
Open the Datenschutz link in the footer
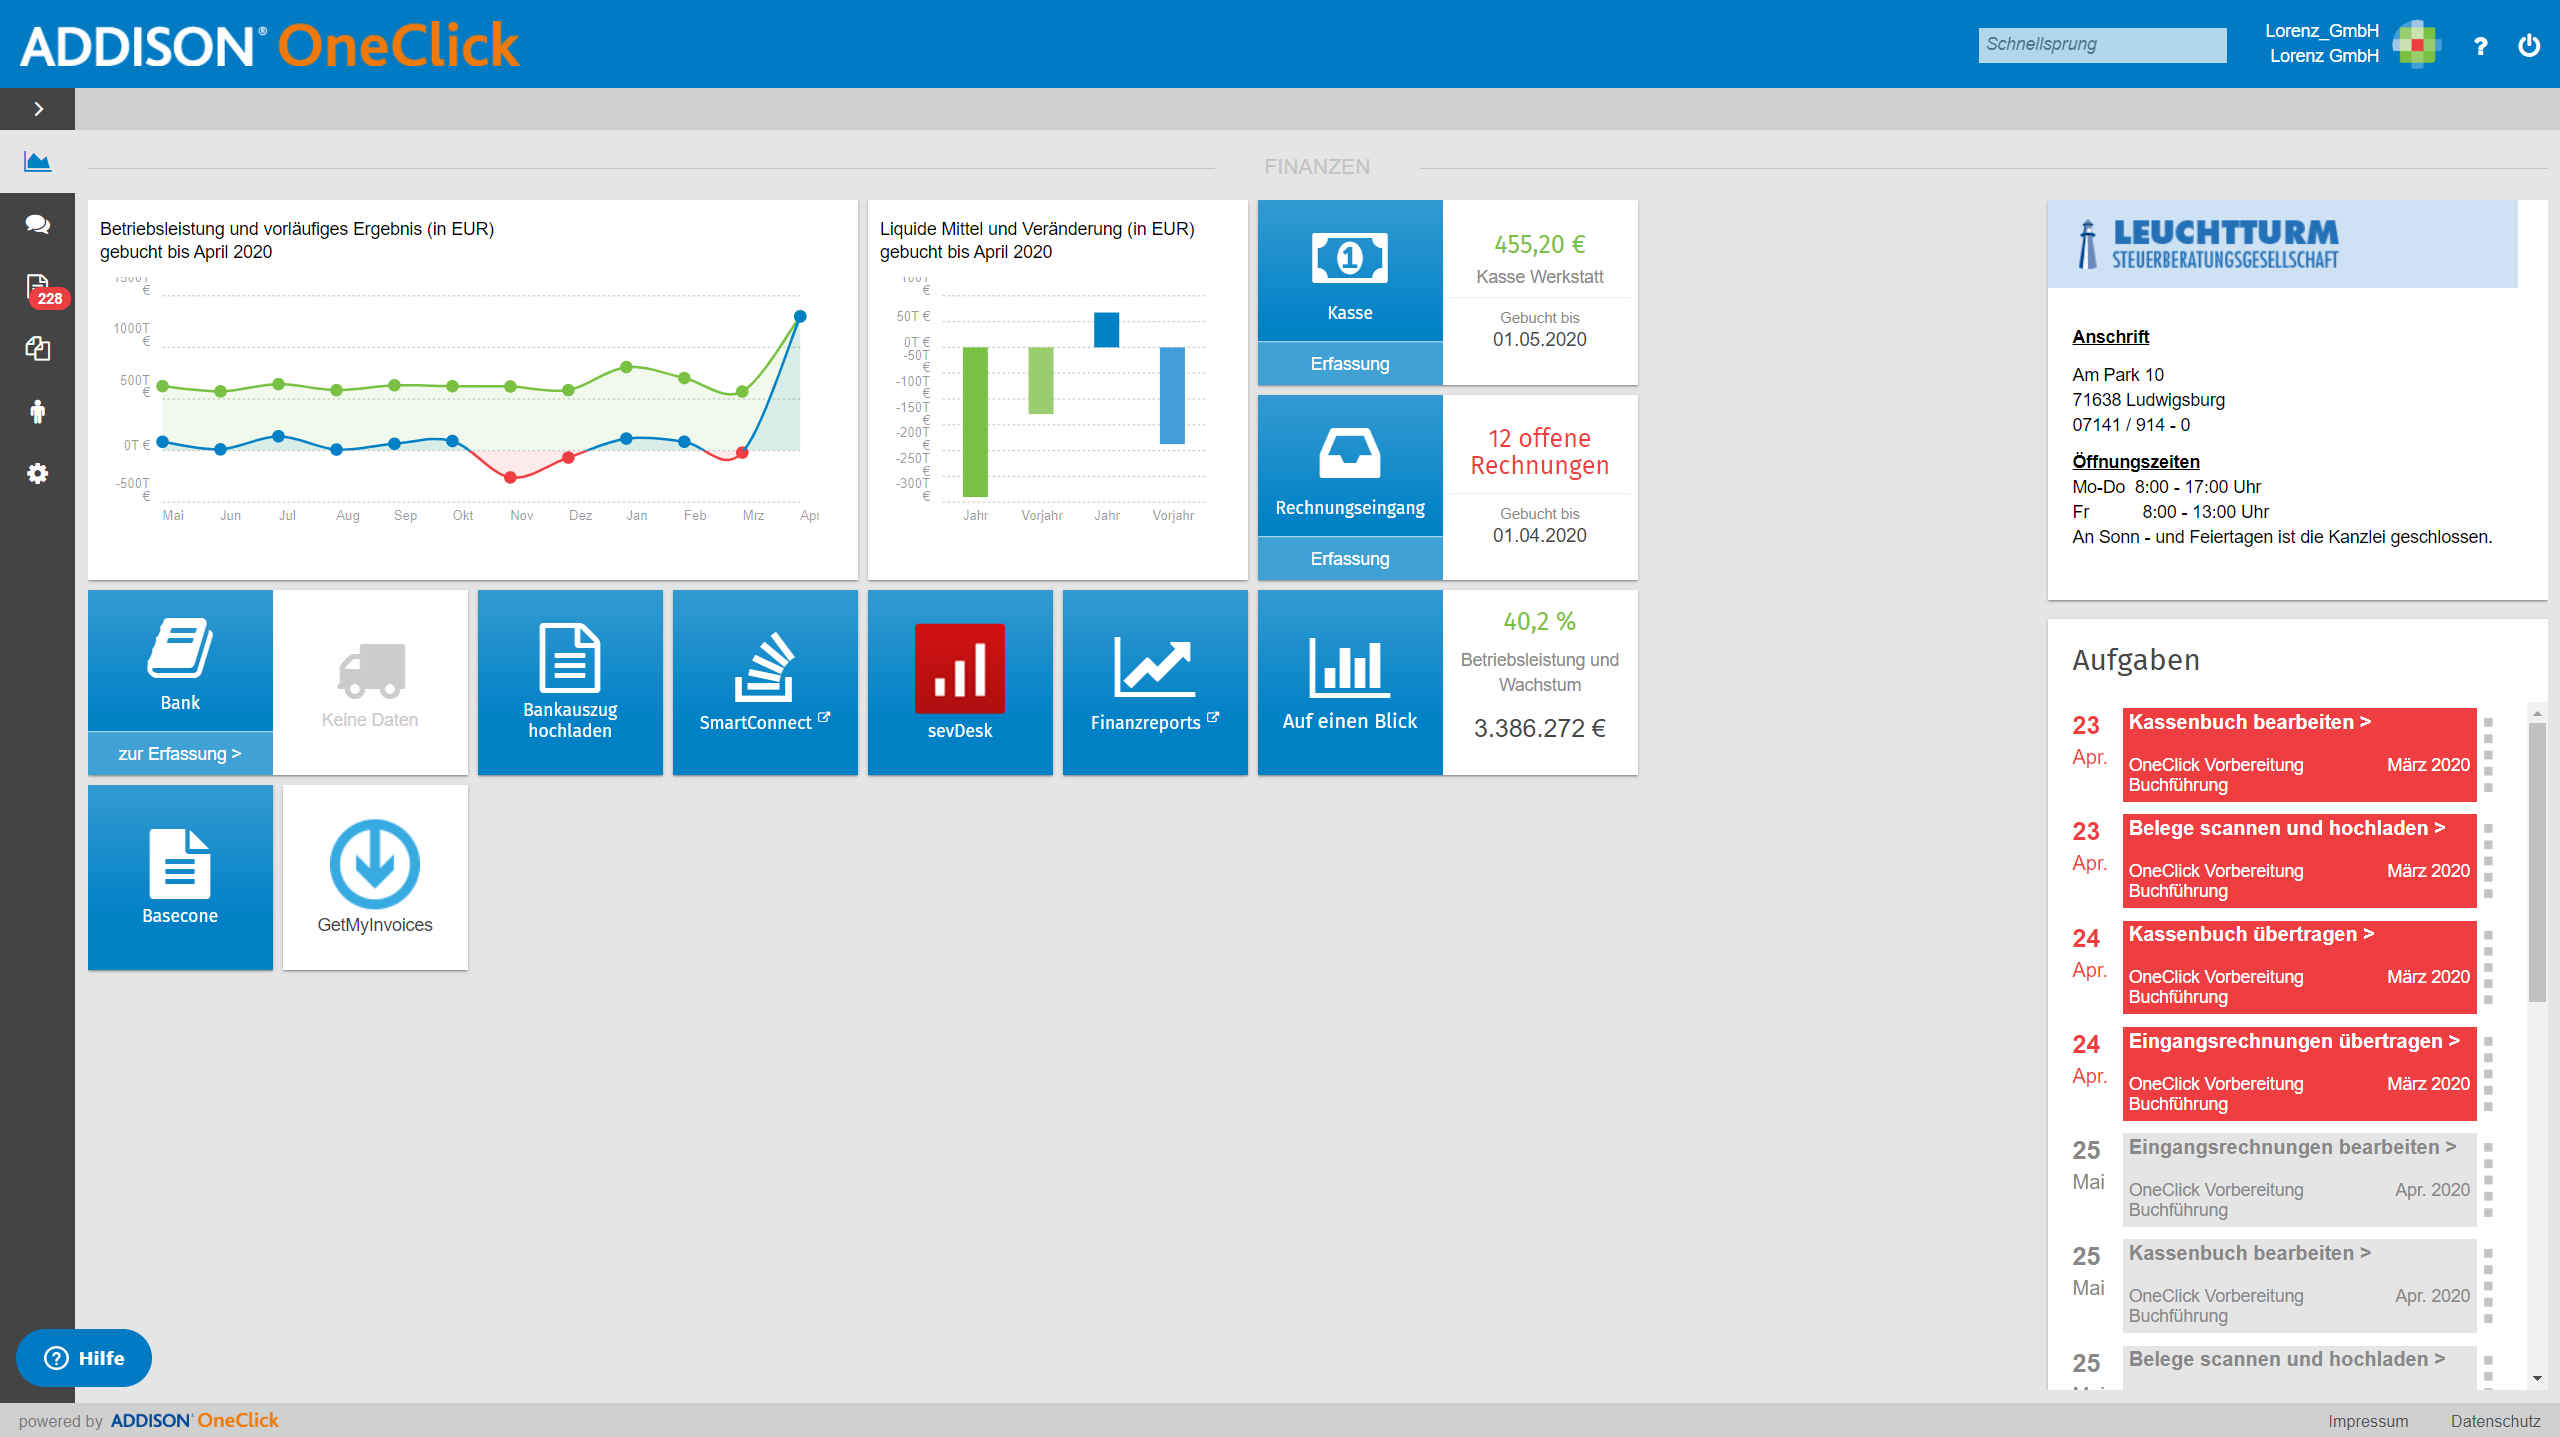(x=2495, y=1421)
